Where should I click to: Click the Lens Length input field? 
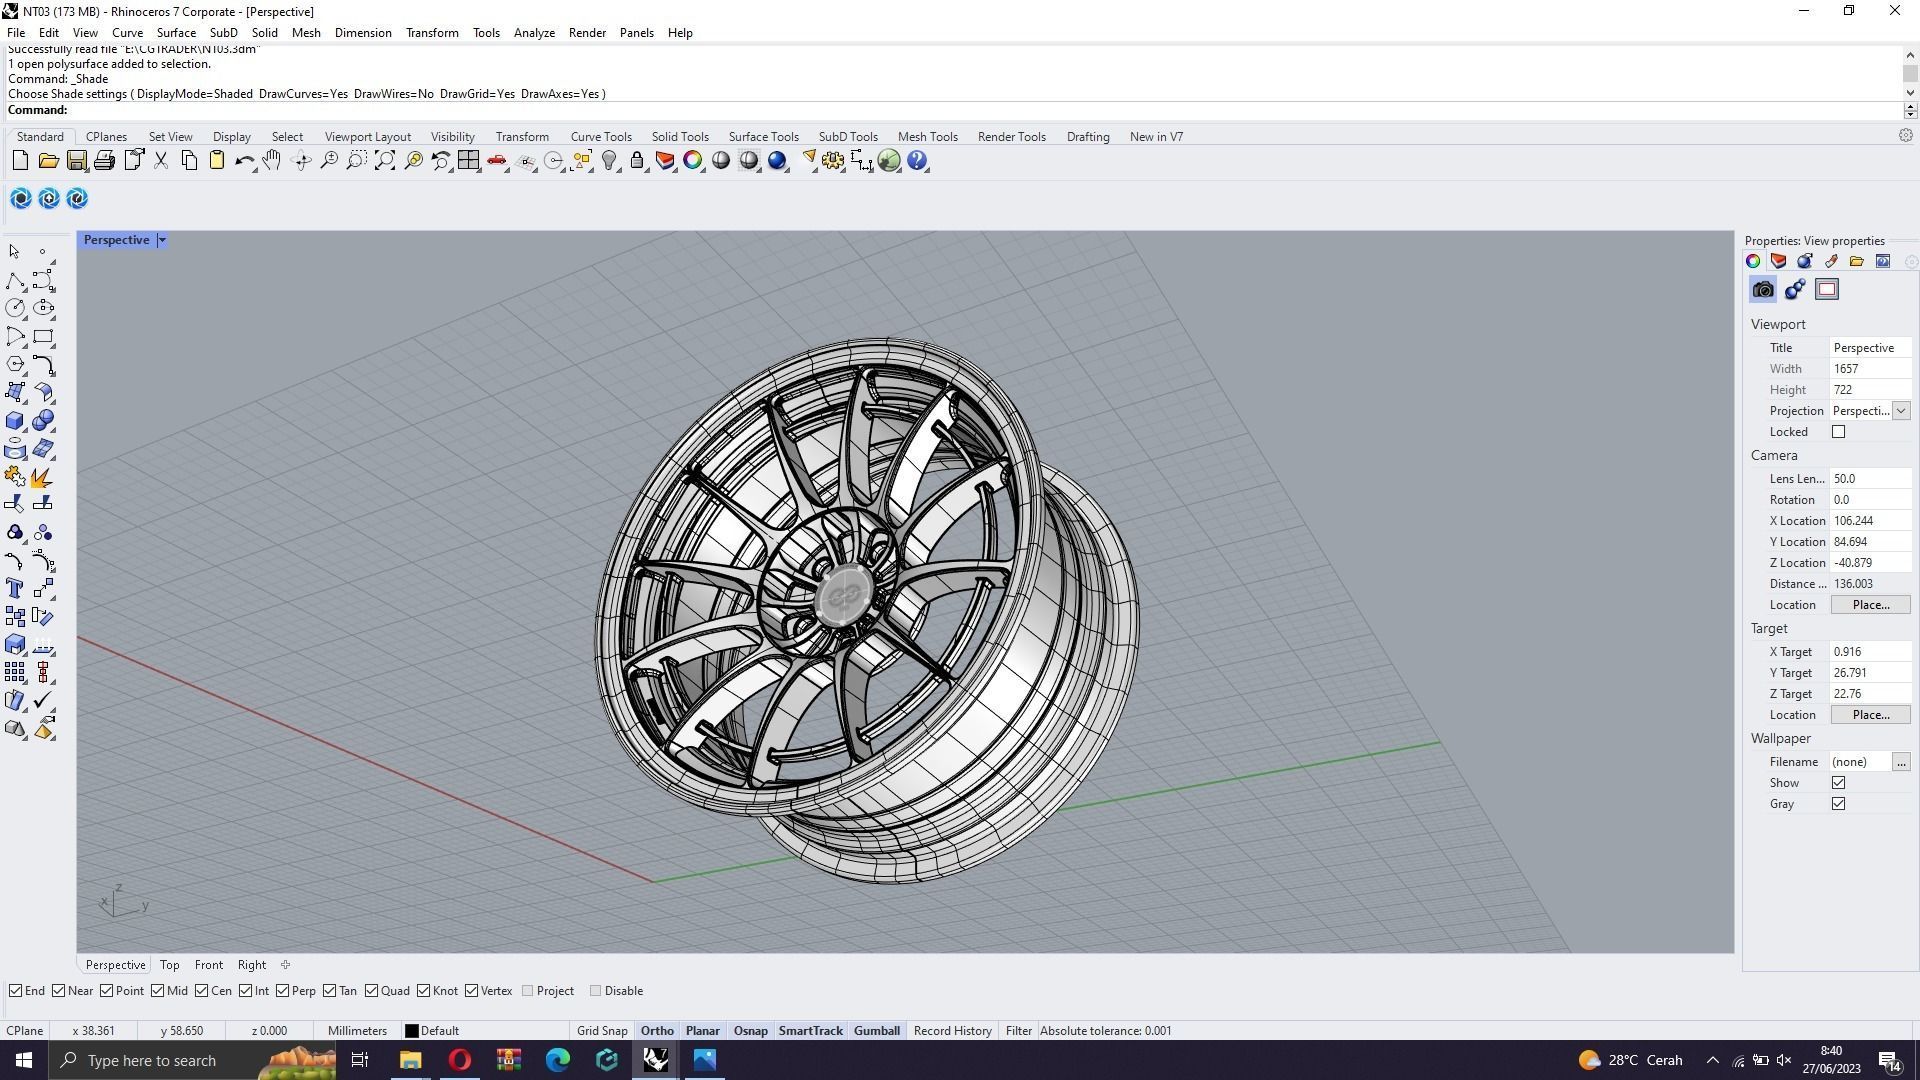1869,479
